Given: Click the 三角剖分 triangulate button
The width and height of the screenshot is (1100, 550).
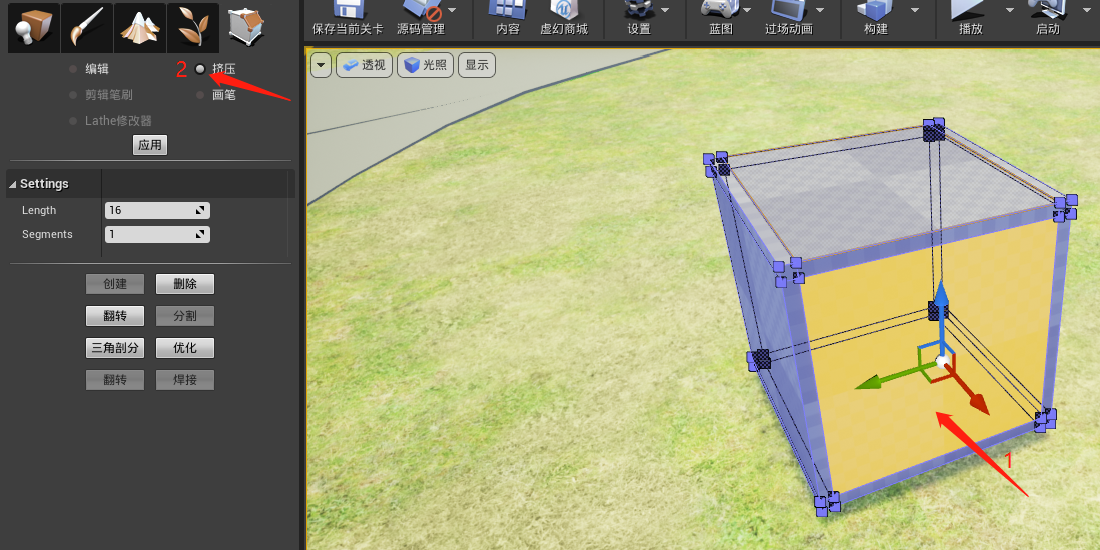Looking at the screenshot, I should tap(115, 348).
